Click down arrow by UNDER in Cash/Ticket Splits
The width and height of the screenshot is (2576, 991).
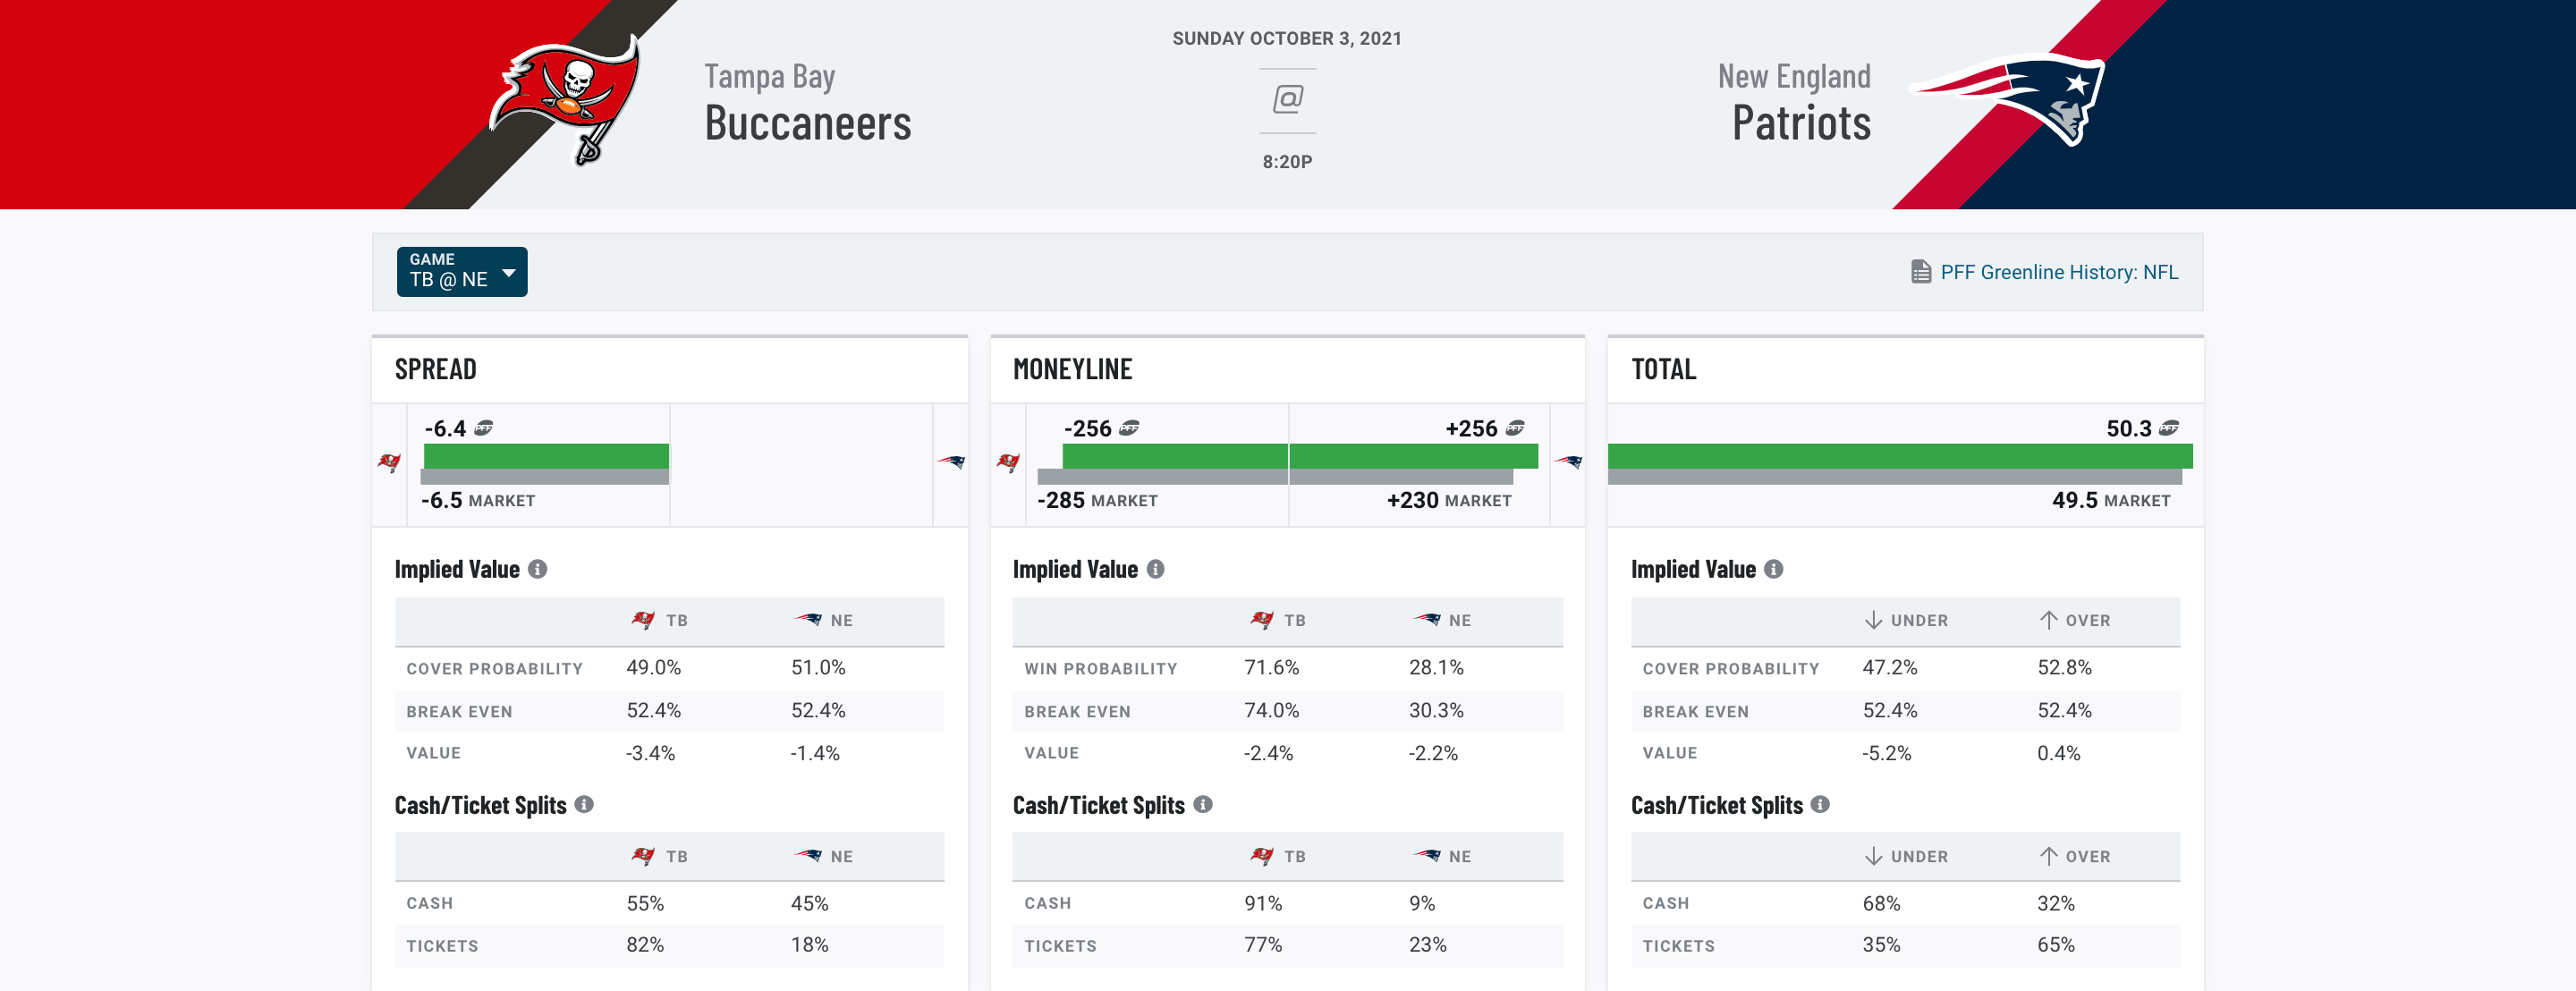[1874, 856]
